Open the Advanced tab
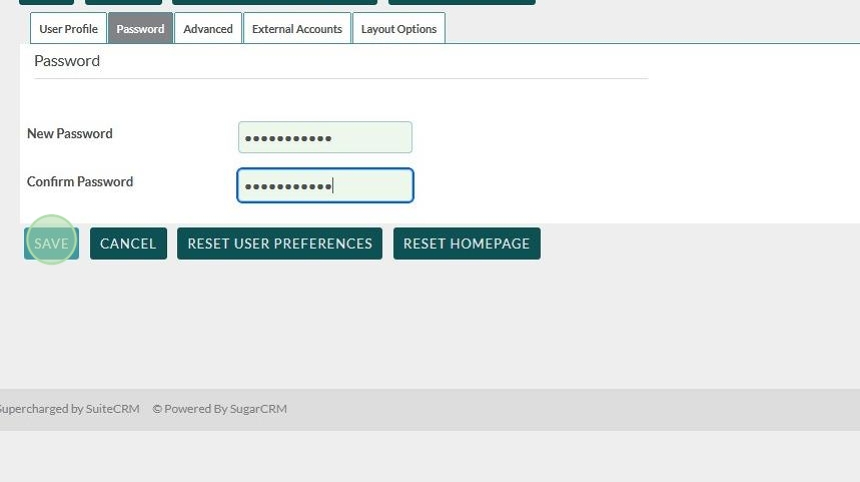 tap(208, 29)
